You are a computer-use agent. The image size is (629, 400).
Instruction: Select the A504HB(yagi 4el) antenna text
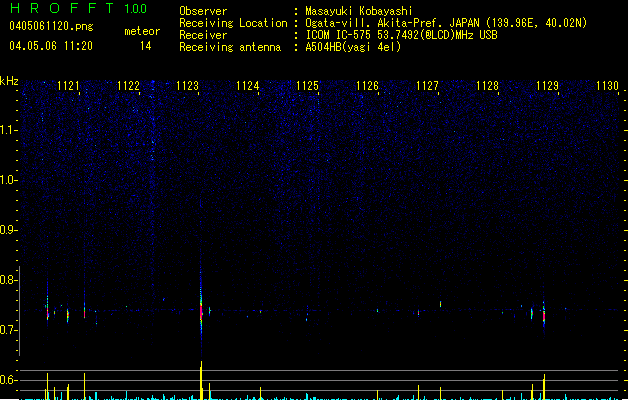click(353, 47)
